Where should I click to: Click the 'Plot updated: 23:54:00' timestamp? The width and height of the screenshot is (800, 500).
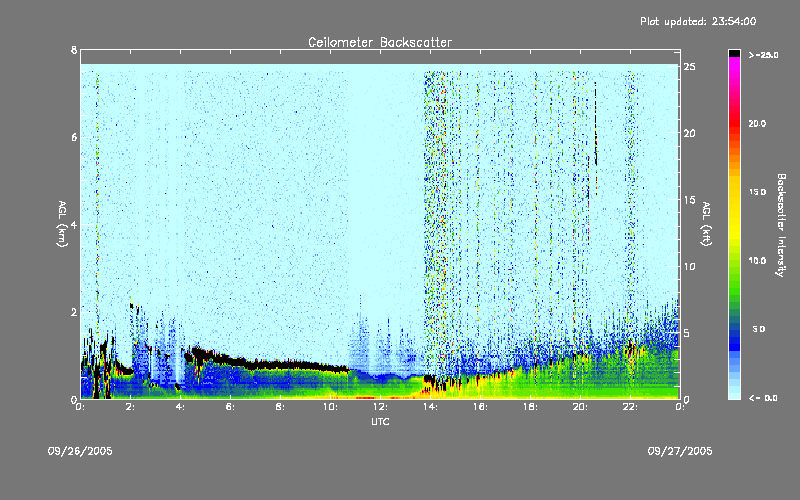coord(698,21)
